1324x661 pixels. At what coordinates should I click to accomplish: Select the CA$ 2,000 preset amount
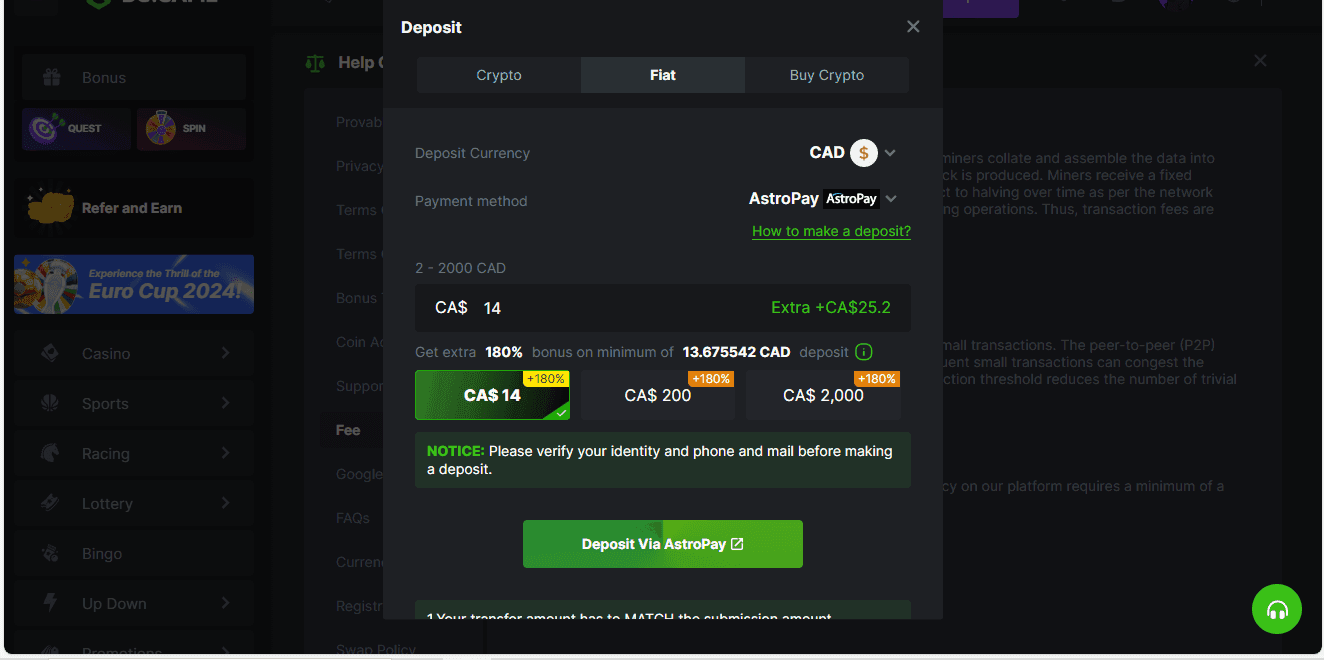pos(823,395)
